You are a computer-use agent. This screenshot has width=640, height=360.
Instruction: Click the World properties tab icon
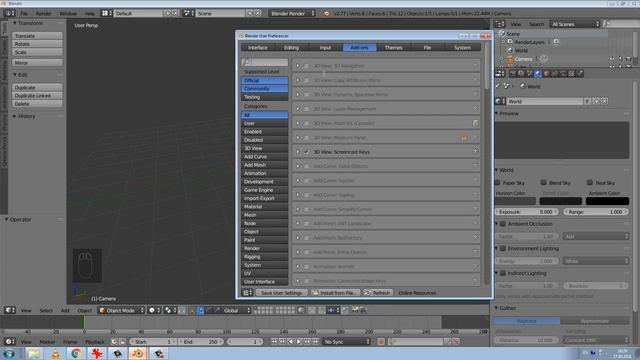coord(538,73)
